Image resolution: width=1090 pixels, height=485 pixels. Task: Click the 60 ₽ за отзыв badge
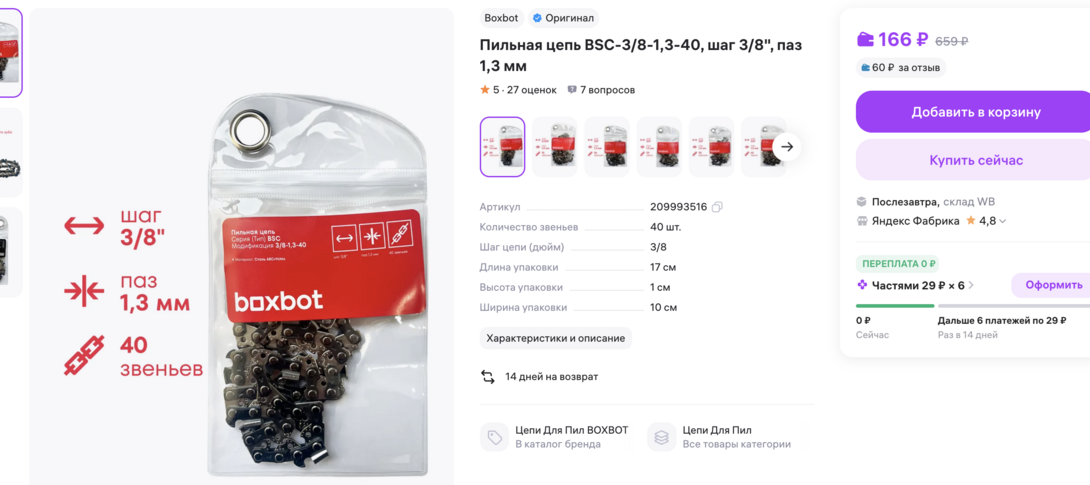[902, 67]
